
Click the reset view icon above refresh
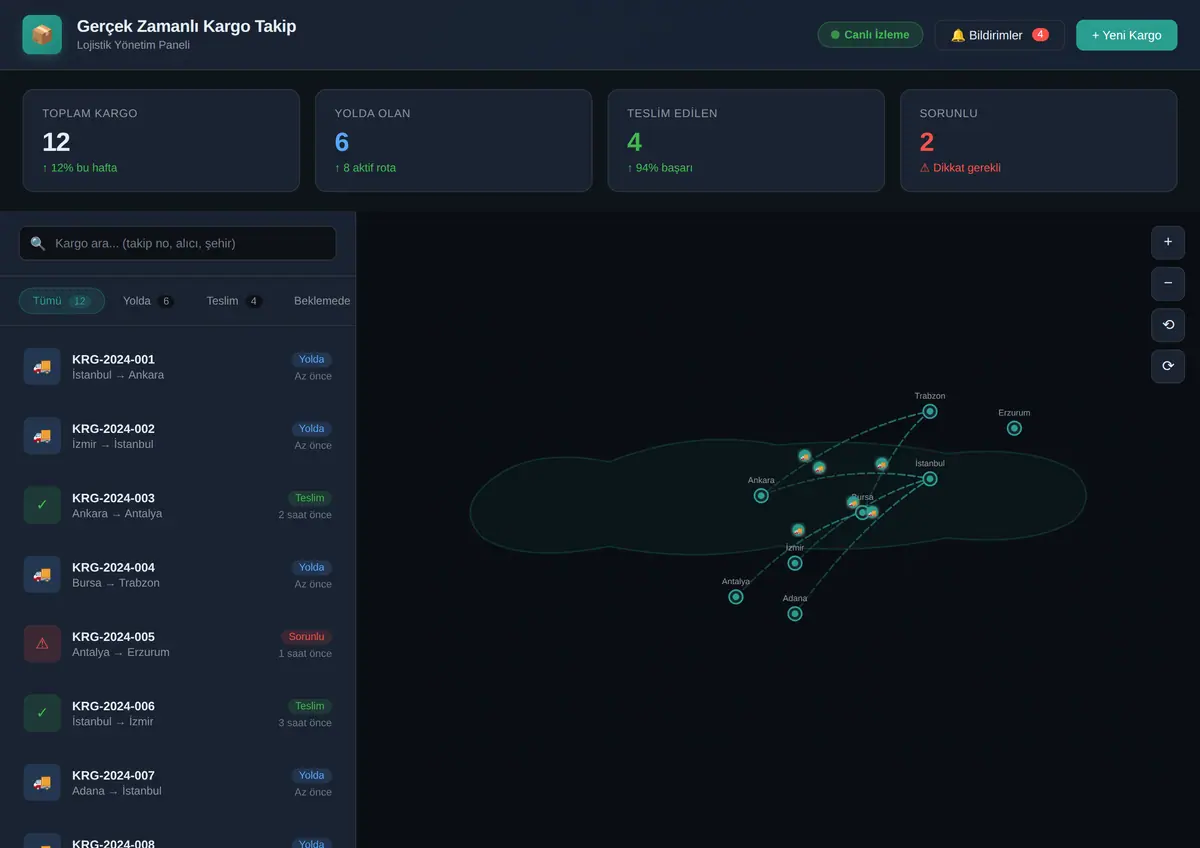coord(1168,325)
